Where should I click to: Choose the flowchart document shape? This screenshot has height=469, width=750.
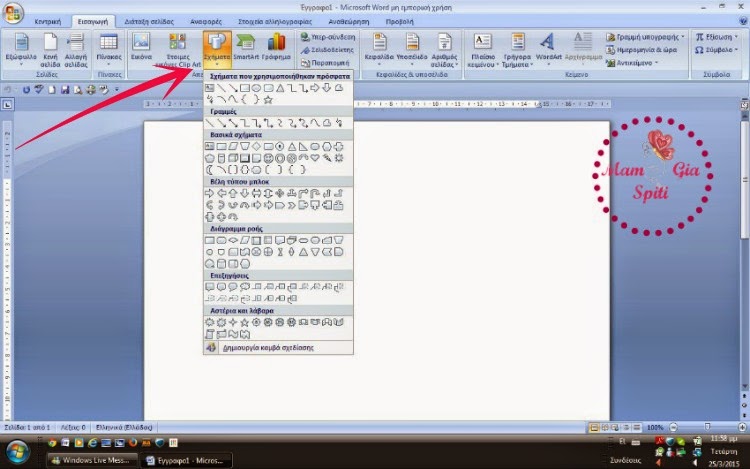pyautogui.click(x=280, y=240)
